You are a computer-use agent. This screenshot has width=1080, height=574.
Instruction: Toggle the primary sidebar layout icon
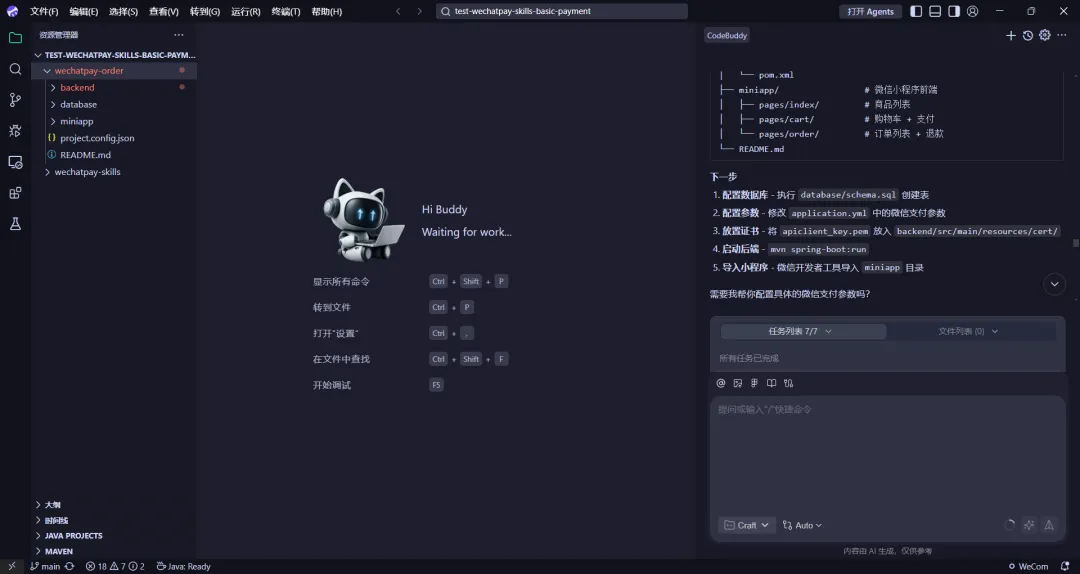(x=916, y=11)
